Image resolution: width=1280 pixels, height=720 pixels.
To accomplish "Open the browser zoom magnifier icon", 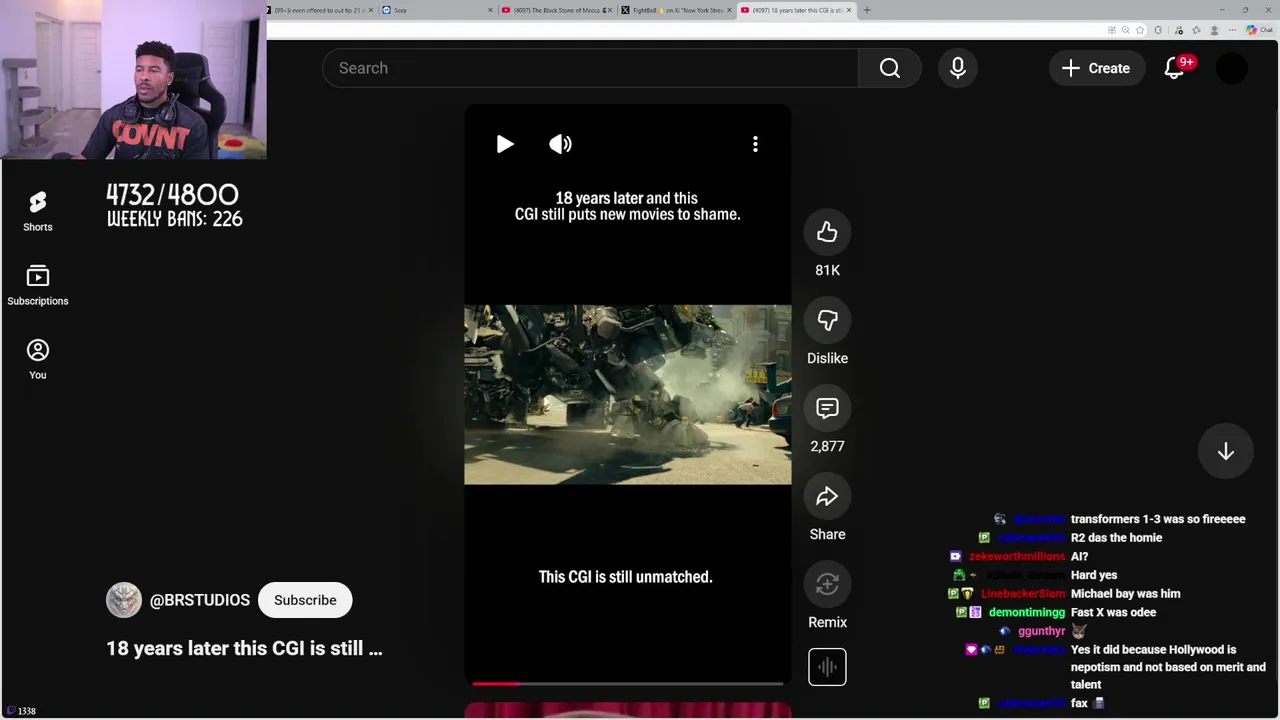I will click(1125, 30).
